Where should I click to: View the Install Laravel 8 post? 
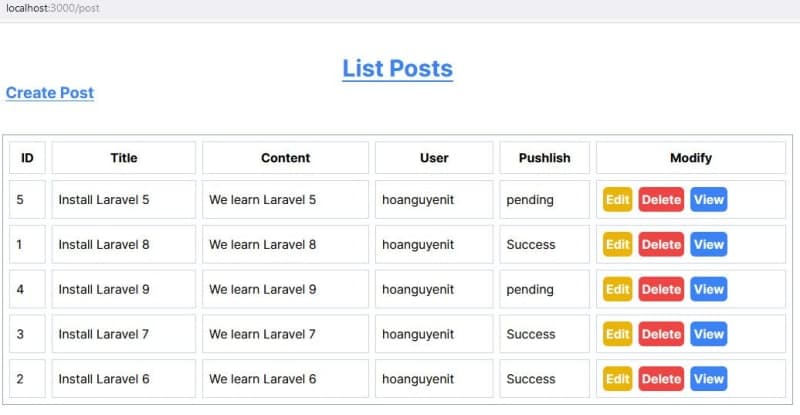tap(709, 245)
